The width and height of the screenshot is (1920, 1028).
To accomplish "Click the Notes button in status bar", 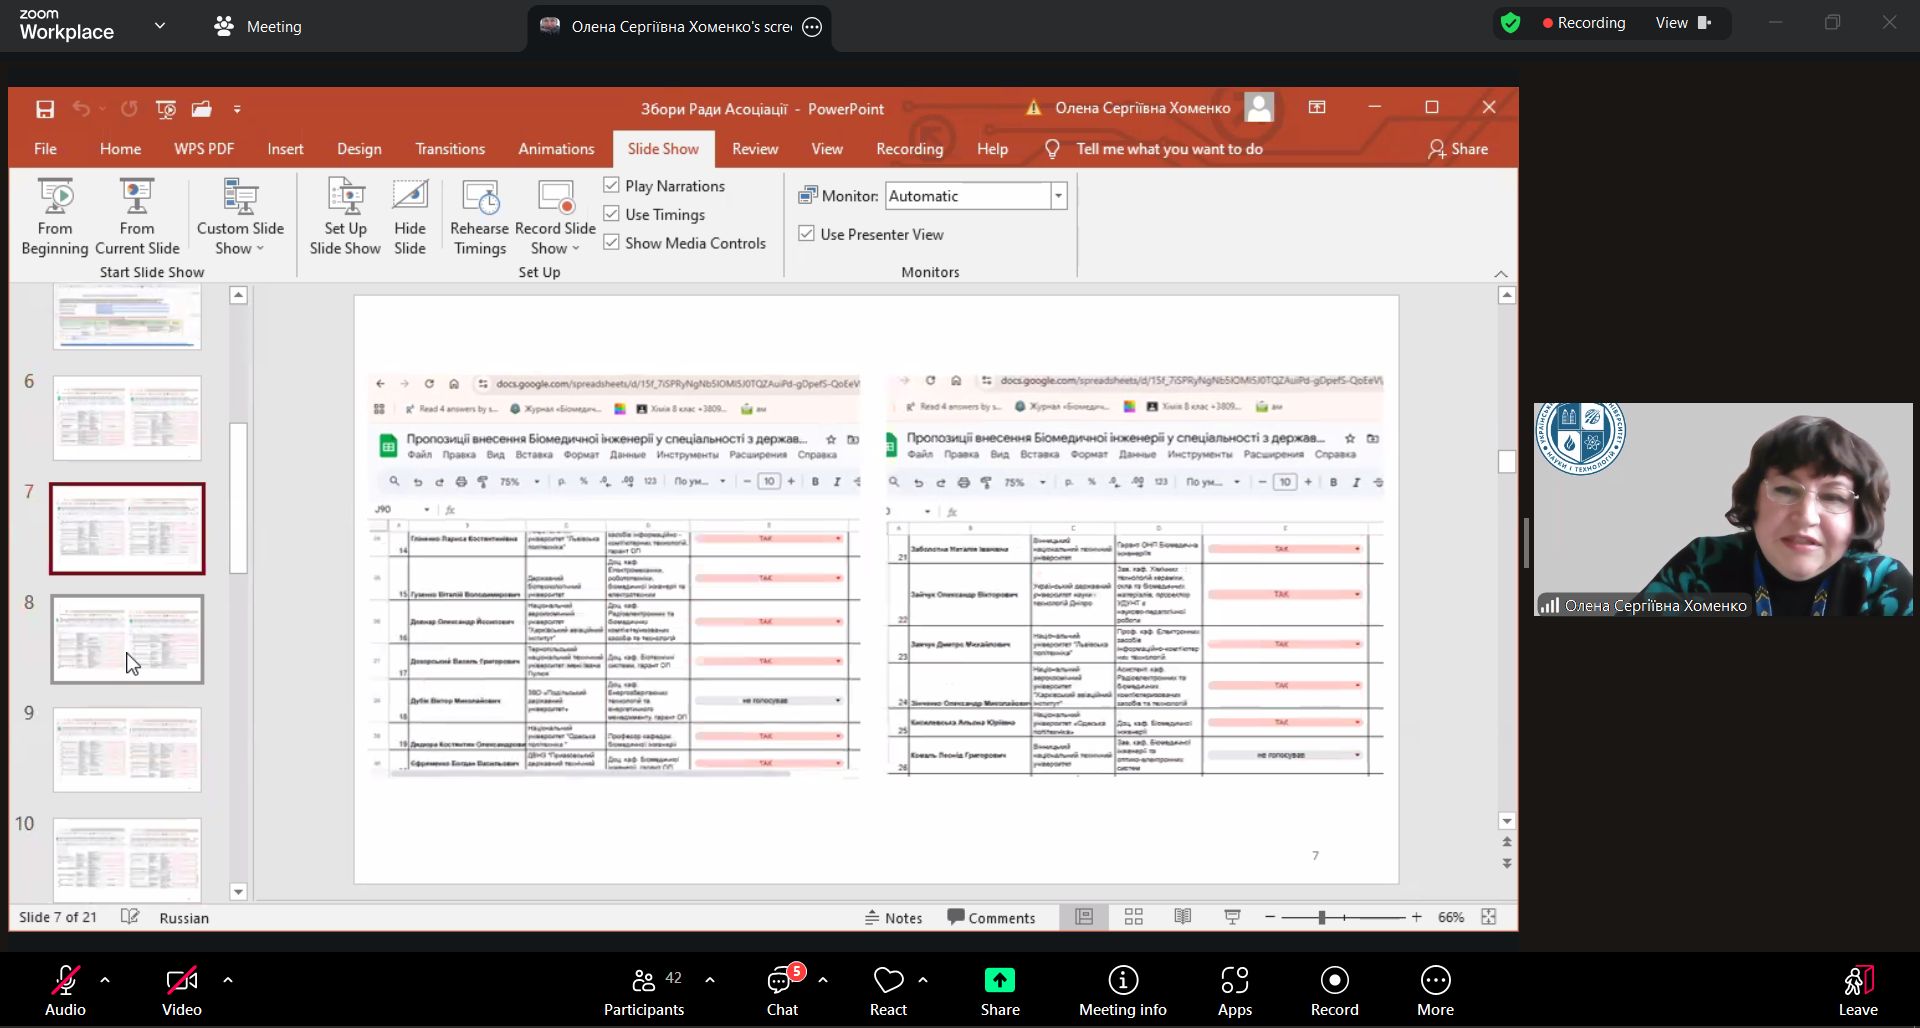I will tap(893, 918).
